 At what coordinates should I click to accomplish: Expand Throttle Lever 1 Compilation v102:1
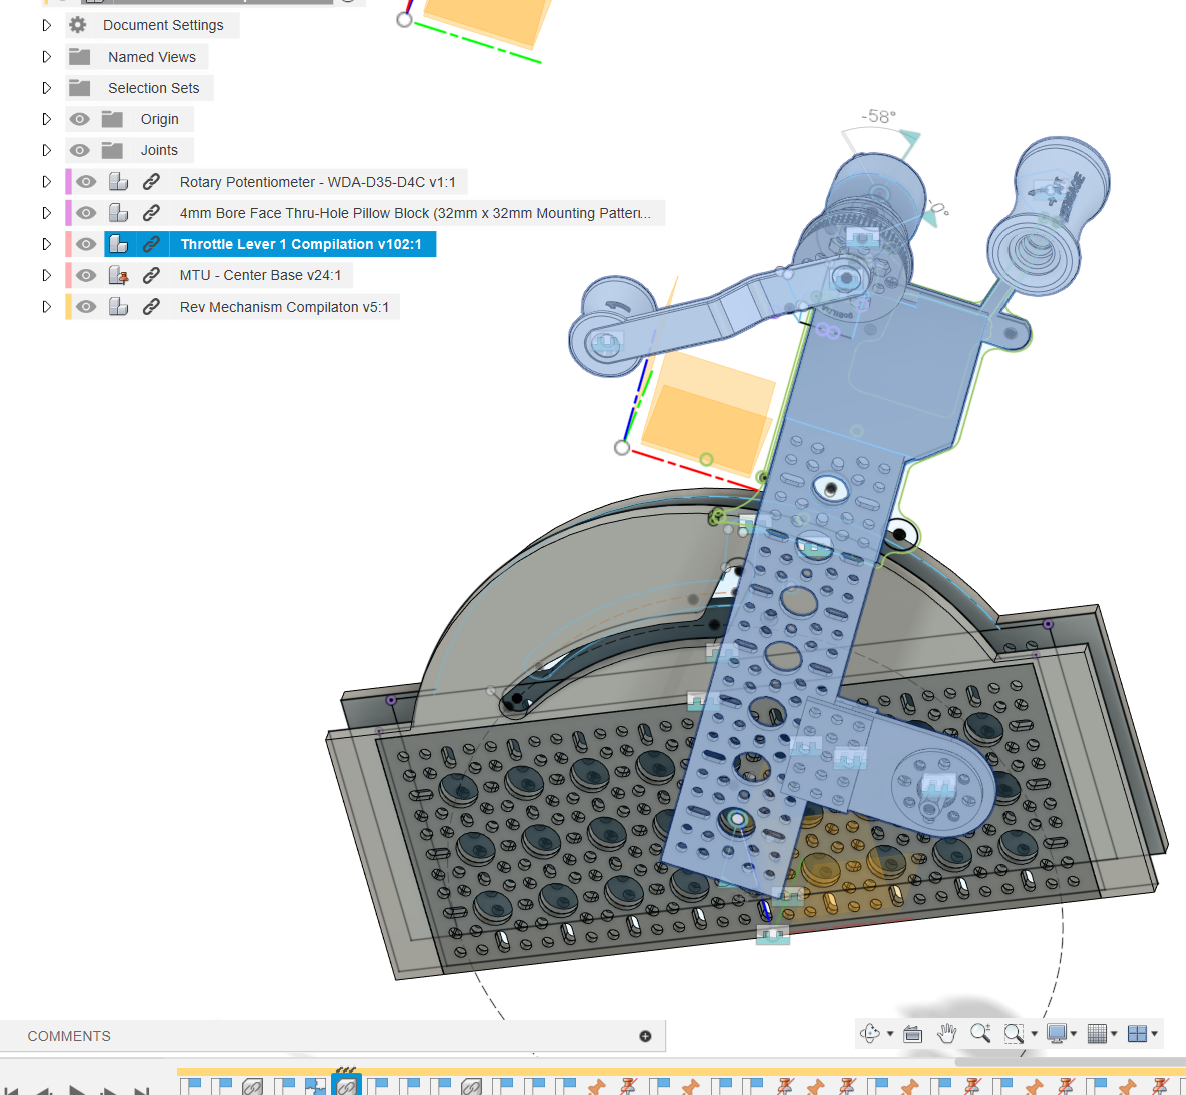[46, 243]
